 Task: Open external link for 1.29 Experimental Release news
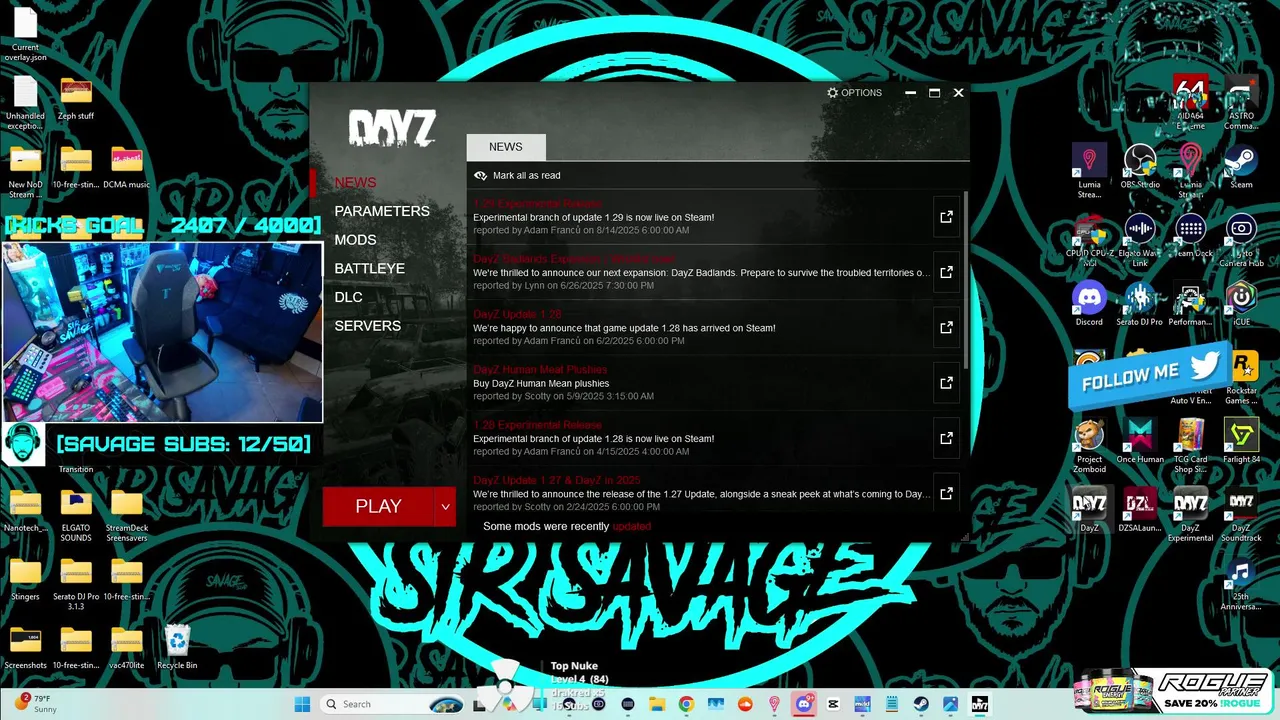(946, 217)
